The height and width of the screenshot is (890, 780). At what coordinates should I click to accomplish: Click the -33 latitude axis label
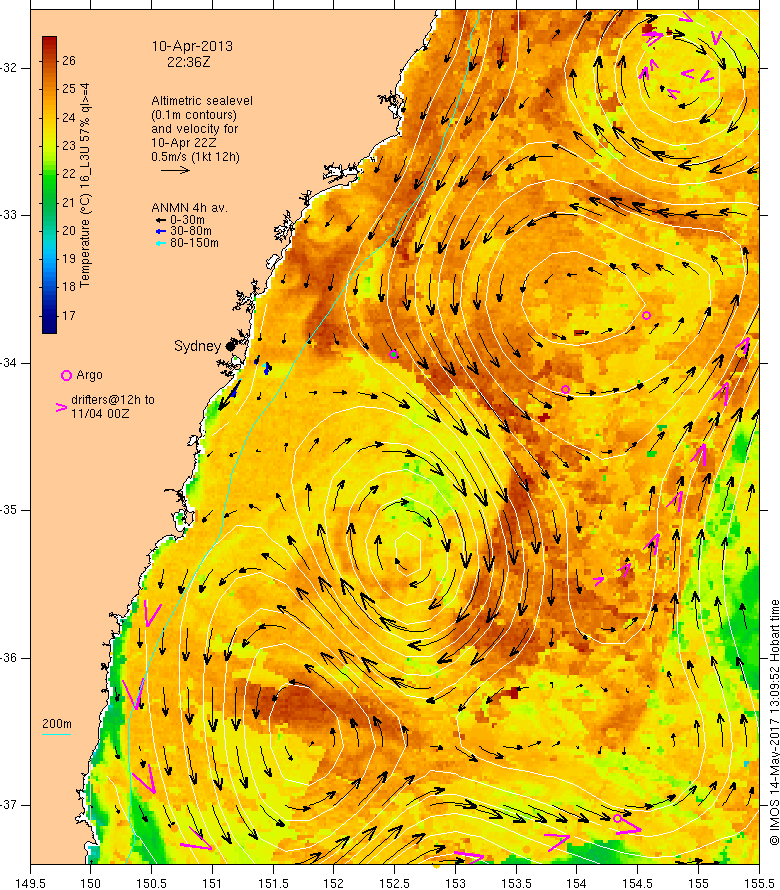click(x=9, y=215)
